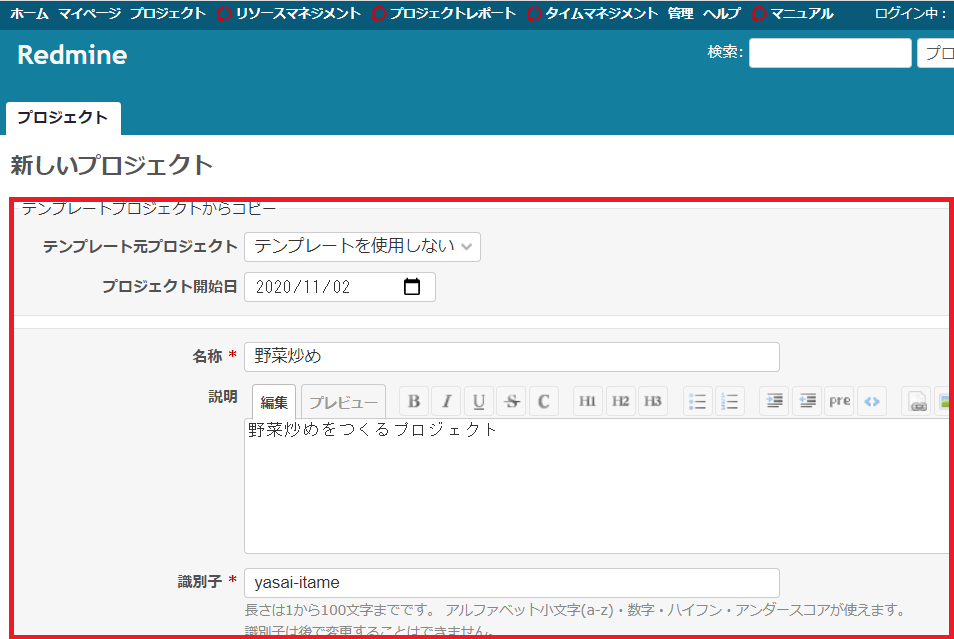This screenshot has height=639, width=954.
Task: Insert inline code with C button
Action: (544, 401)
